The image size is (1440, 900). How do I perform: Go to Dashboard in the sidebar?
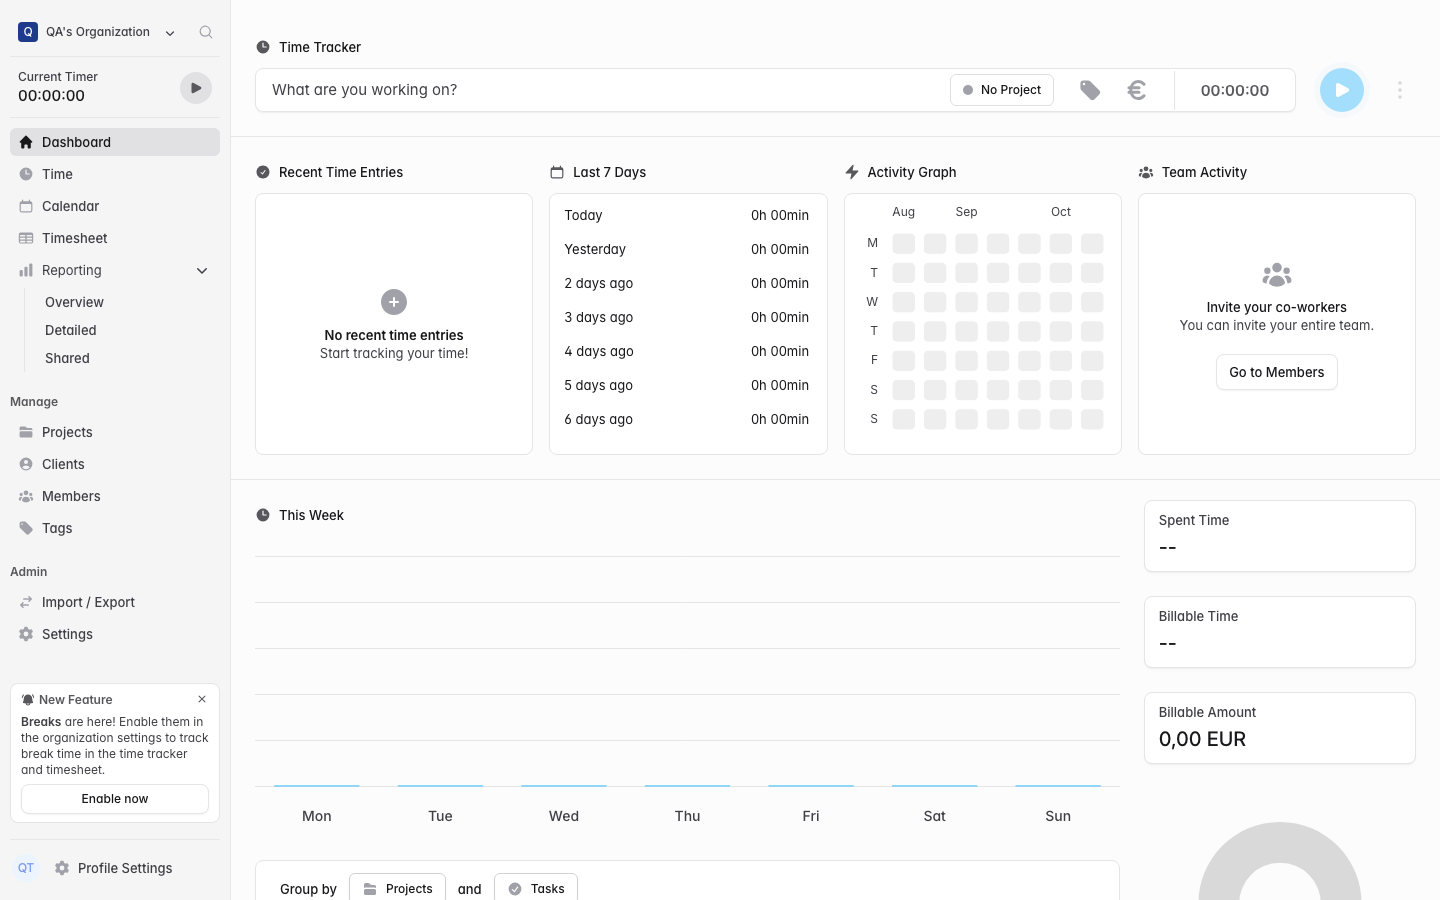point(115,142)
